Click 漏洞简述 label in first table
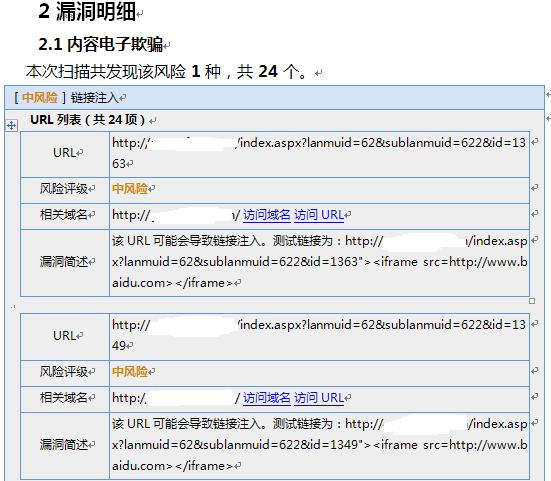Image resolution: width=551 pixels, height=481 pixels. point(64,262)
